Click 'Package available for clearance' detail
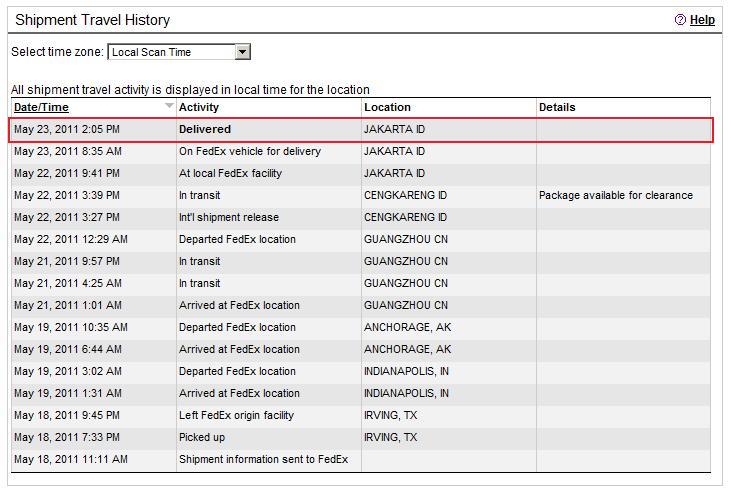Image resolution: width=731 pixels, height=492 pixels. point(615,195)
